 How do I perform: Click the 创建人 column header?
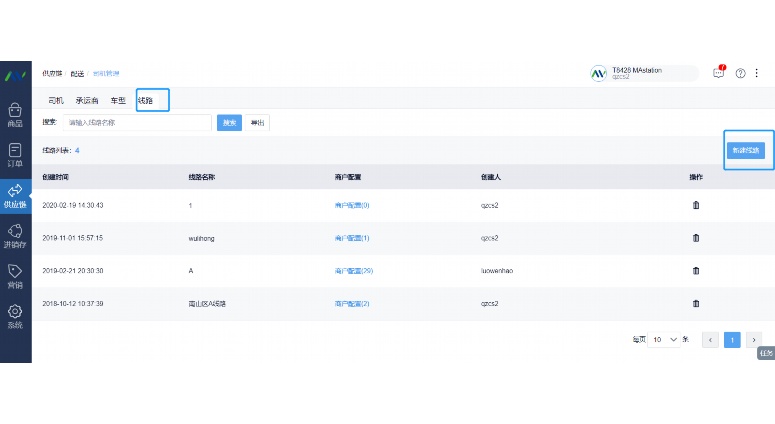(491, 177)
